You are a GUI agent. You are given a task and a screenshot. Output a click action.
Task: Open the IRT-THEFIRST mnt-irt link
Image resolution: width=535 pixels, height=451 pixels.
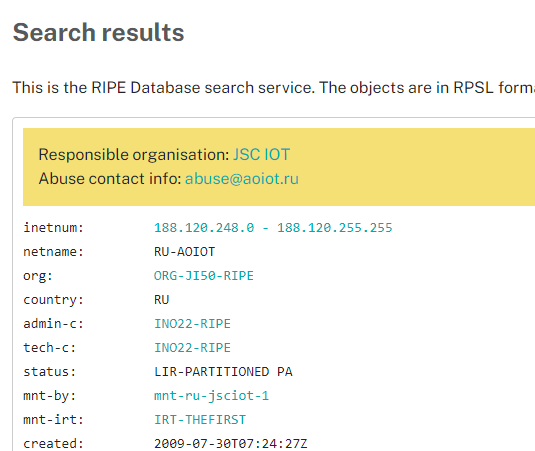click(x=200, y=420)
